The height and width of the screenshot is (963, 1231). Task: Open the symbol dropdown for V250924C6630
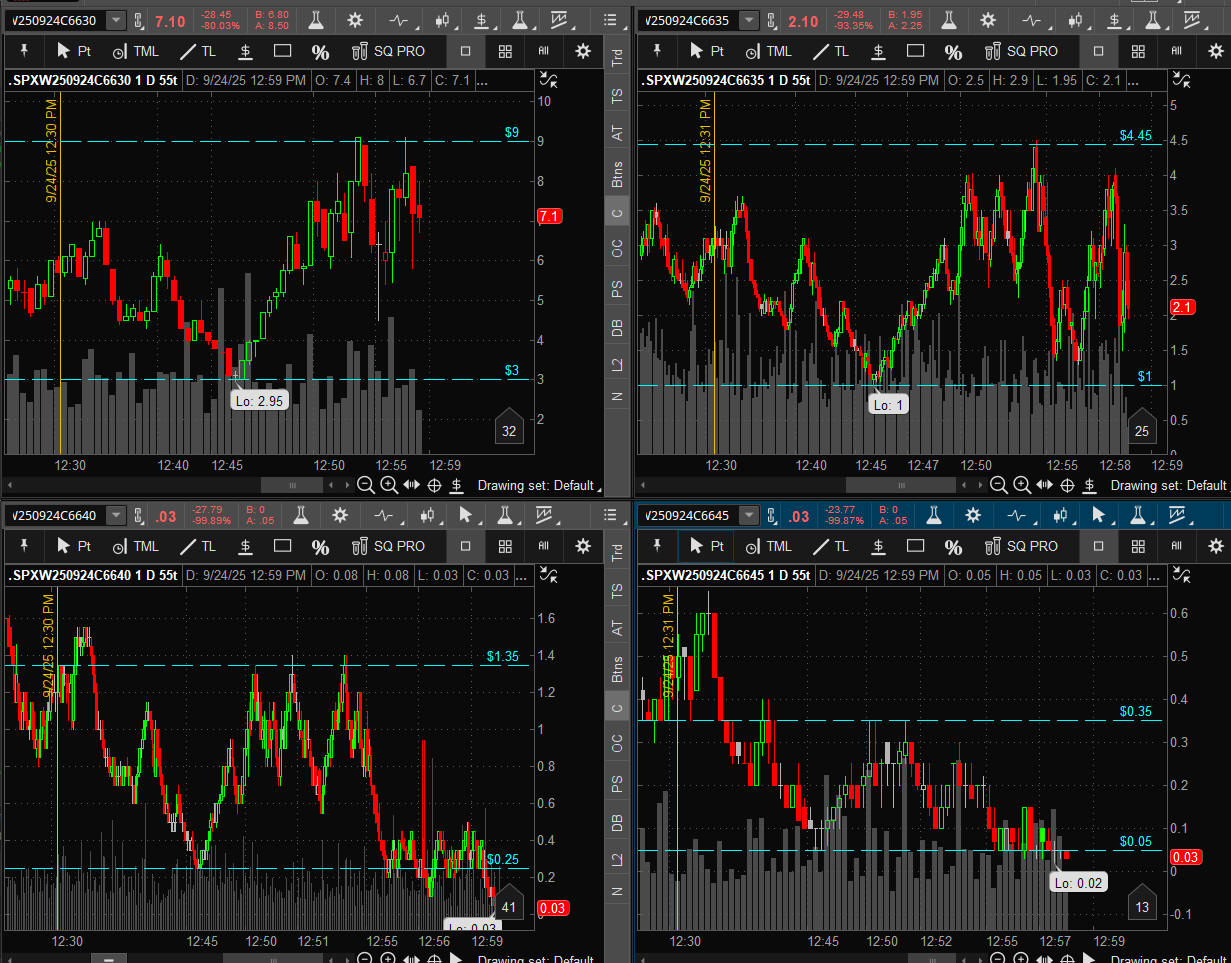click(x=116, y=20)
